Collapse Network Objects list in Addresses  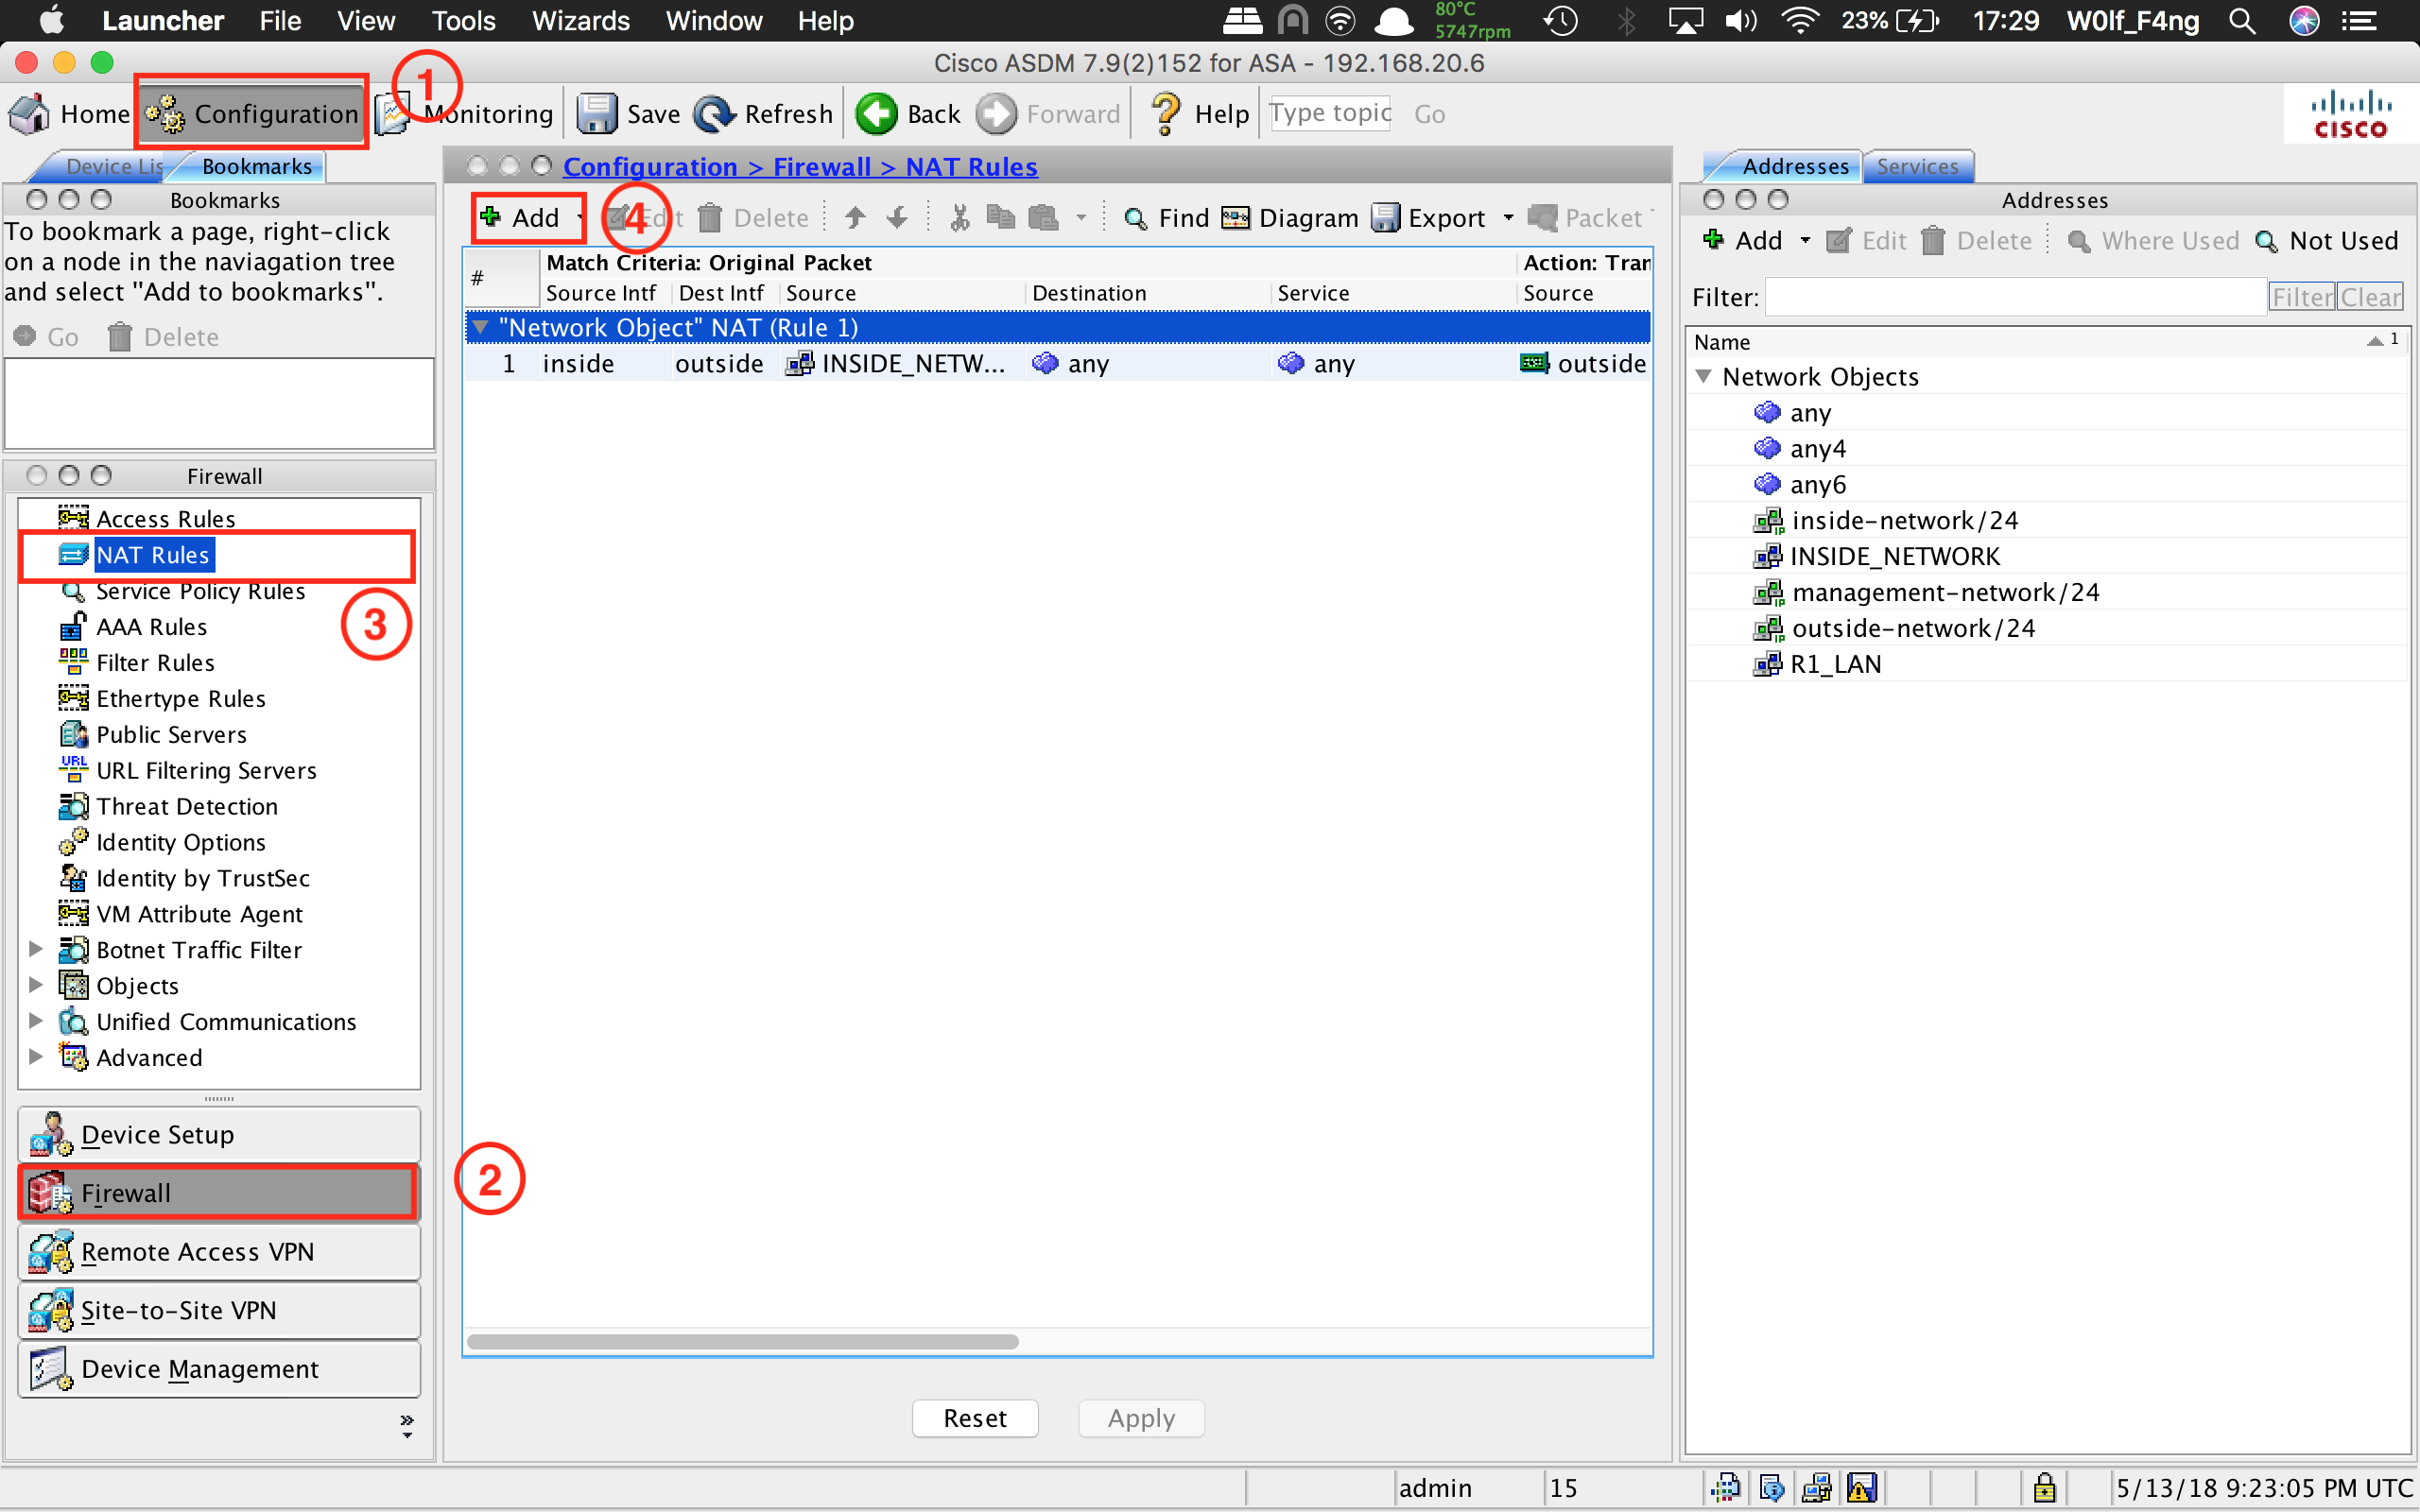point(1705,377)
